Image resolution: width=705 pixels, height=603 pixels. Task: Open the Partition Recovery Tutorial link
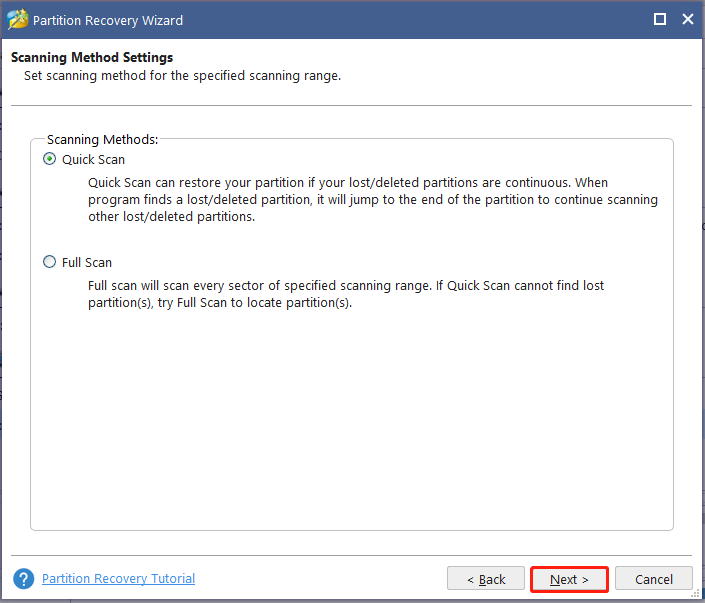point(118,578)
